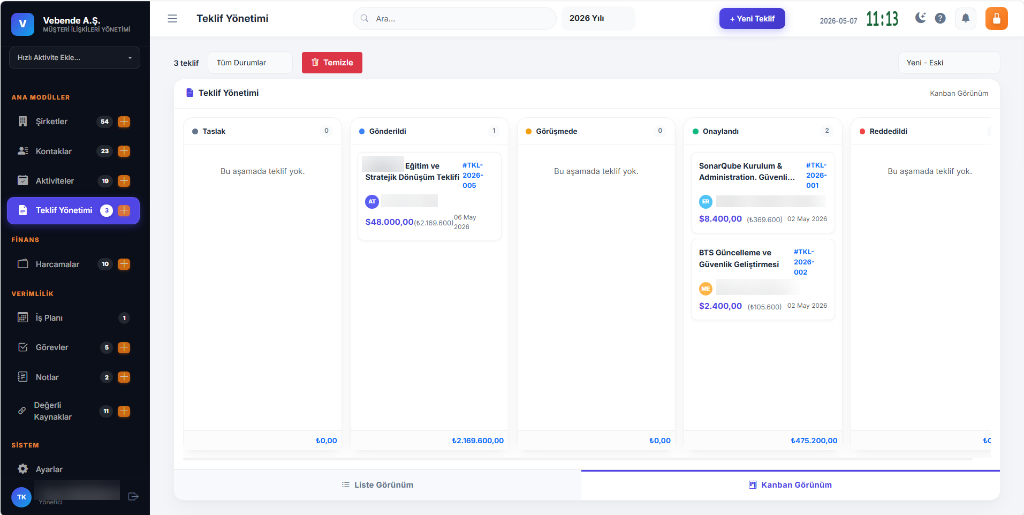Image resolution: width=1024 pixels, height=515 pixels.
Task: Open the notifications bell
Action: point(965,18)
